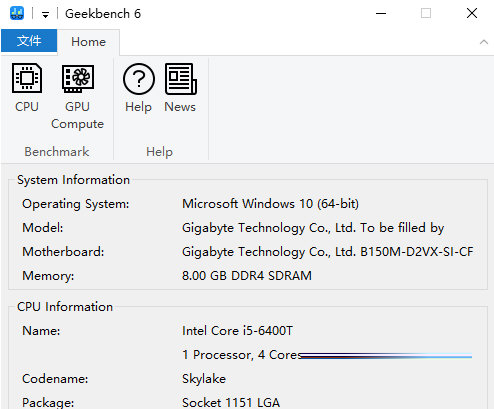The image size is (494, 409).
Task: Click the Motherboard: label
Action: click(x=63, y=252)
